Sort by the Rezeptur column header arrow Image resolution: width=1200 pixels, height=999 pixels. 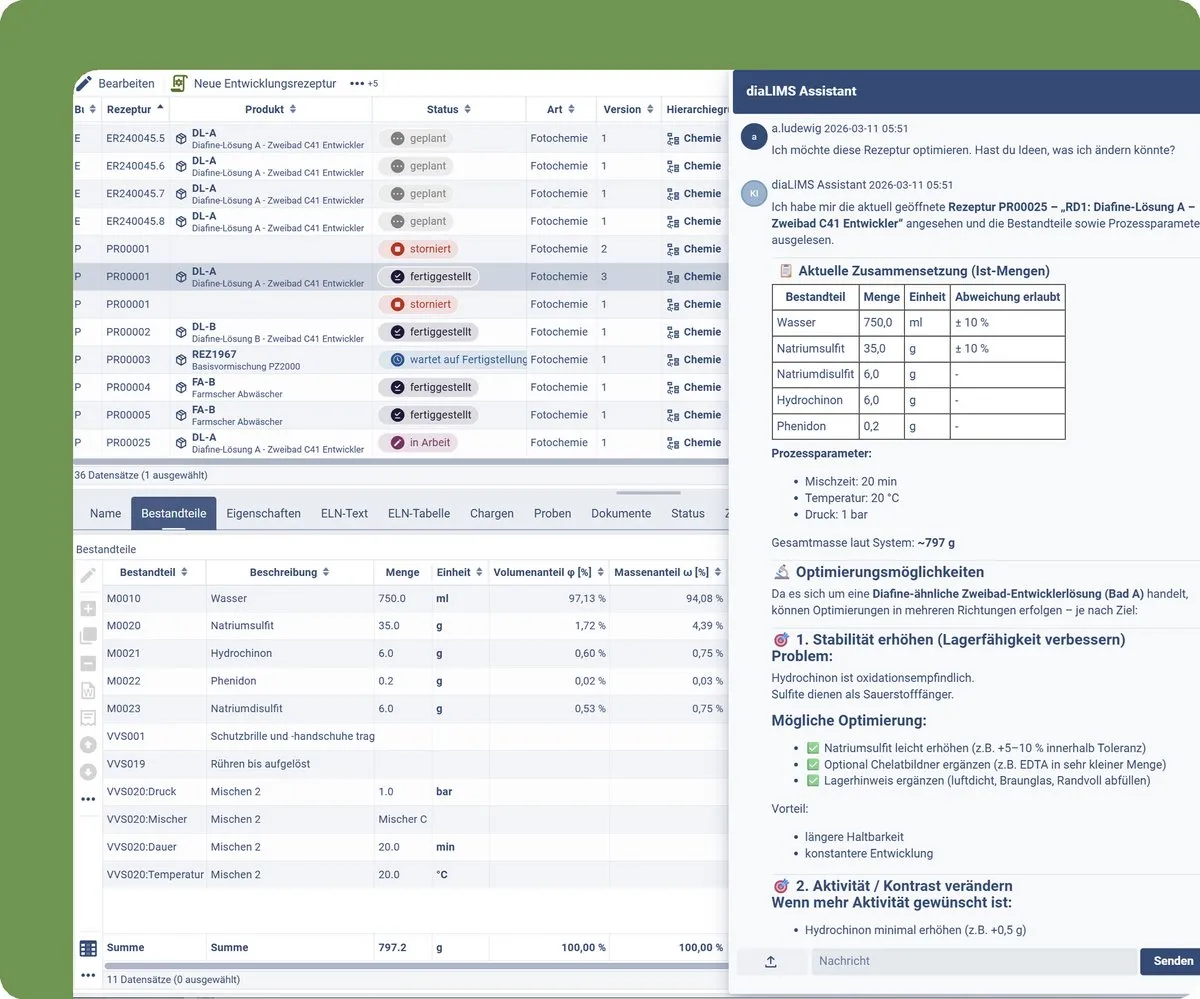point(160,108)
